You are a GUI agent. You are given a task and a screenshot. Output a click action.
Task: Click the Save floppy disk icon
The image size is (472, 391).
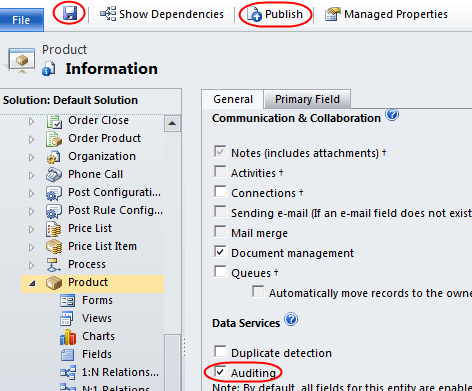click(70, 14)
